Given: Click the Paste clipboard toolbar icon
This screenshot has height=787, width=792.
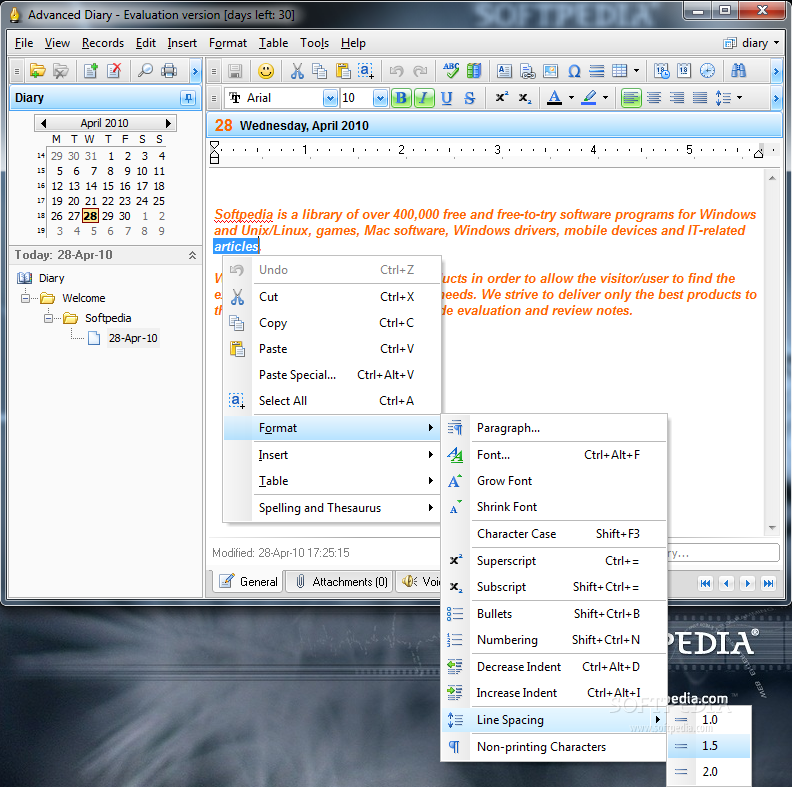Looking at the screenshot, I should click(x=343, y=71).
